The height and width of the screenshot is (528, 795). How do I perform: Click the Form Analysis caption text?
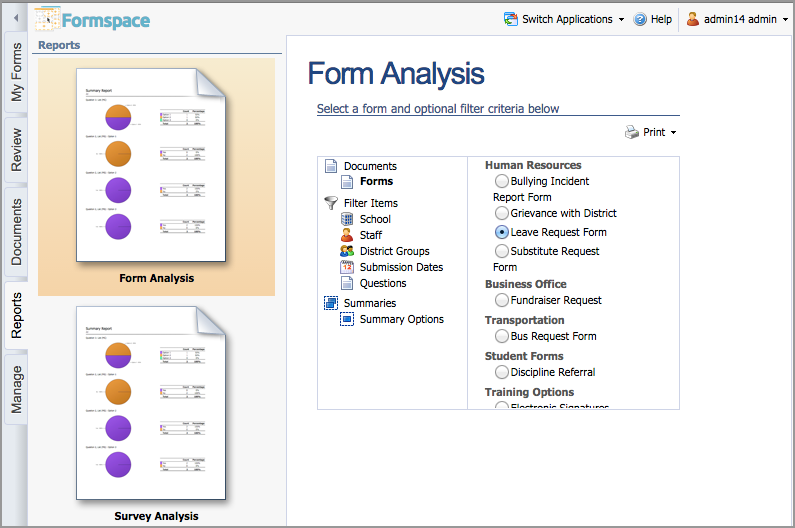tap(157, 278)
